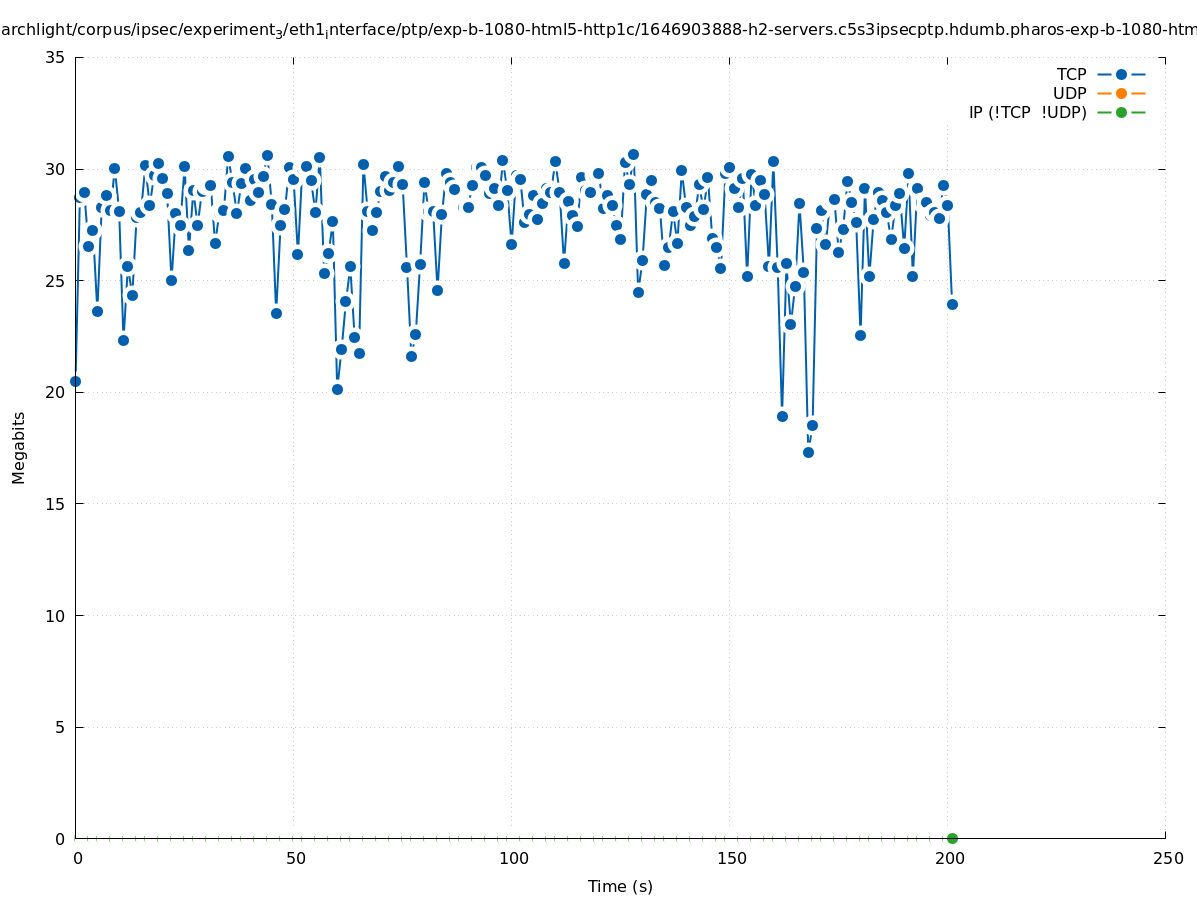
Task: Click the blue TCP legend marker
Action: [1121, 74]
